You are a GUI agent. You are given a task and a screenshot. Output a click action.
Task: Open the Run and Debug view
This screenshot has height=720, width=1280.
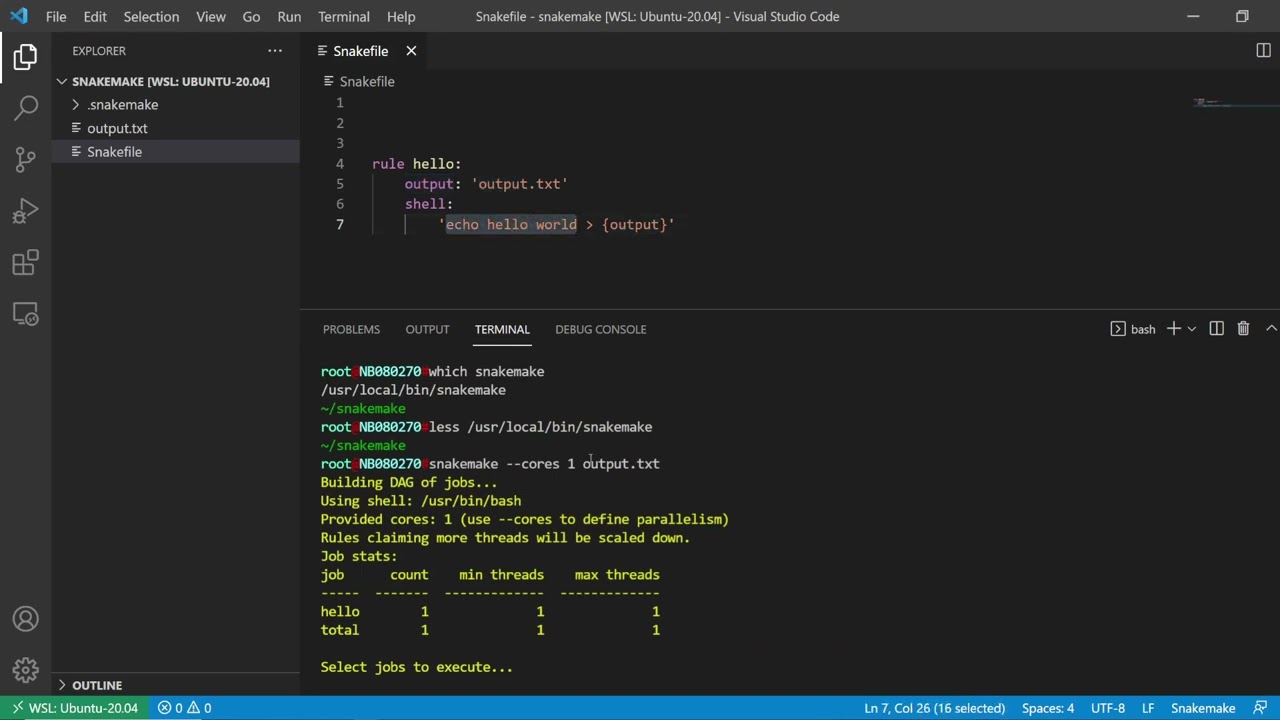(26, 211)
